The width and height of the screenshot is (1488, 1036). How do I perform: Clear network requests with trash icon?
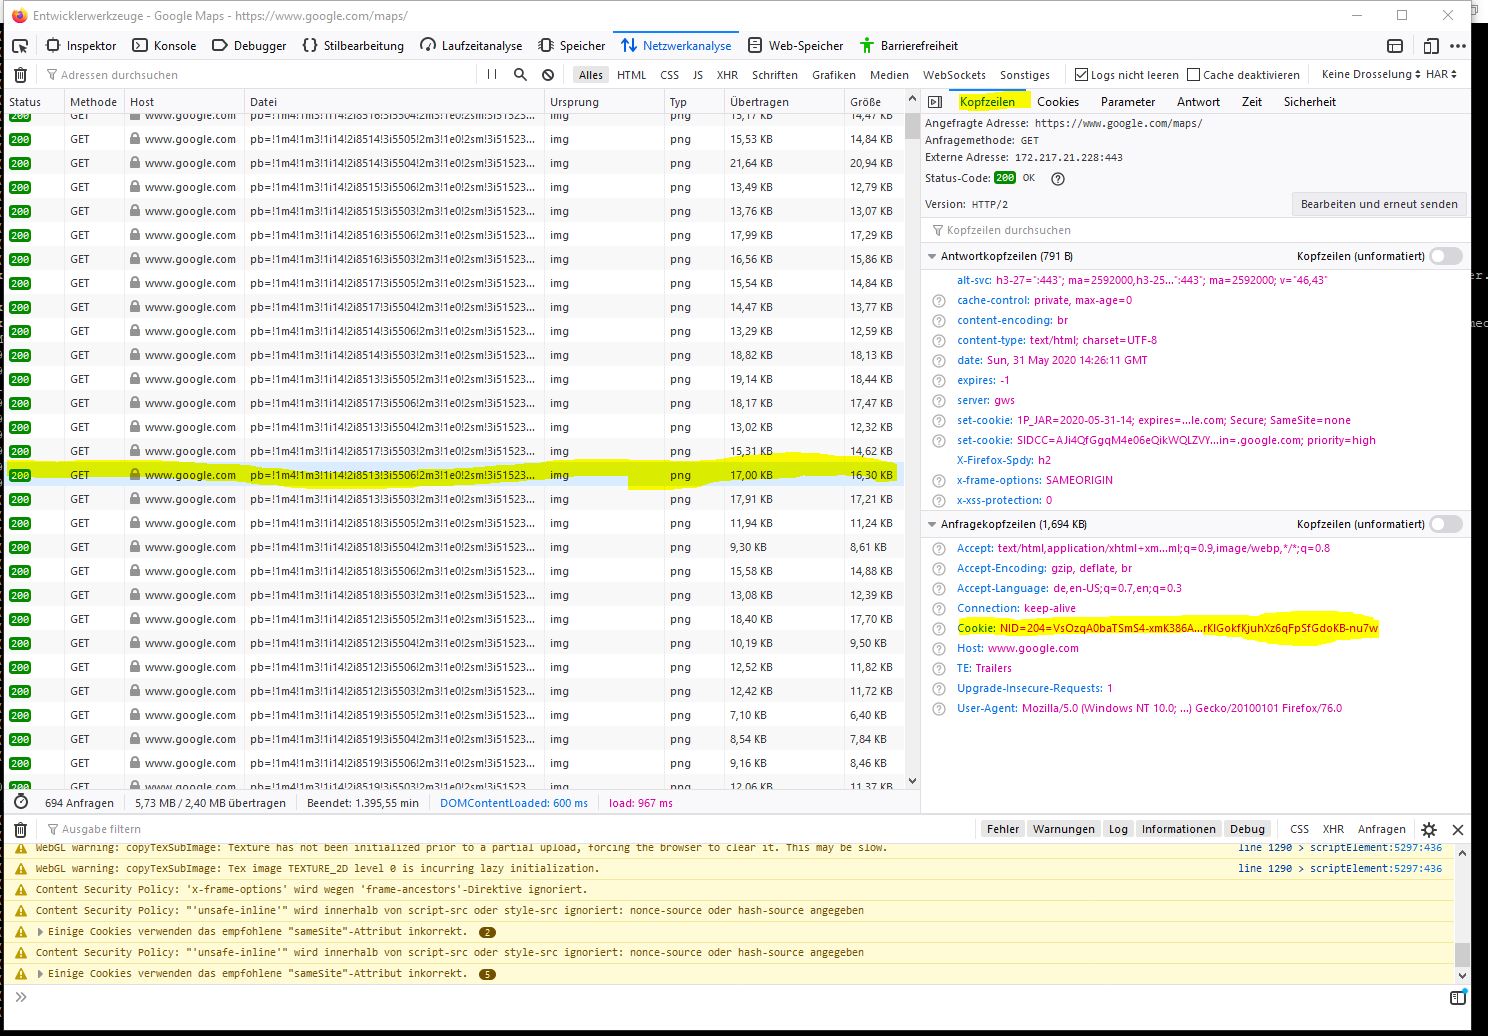coord(20,75)
